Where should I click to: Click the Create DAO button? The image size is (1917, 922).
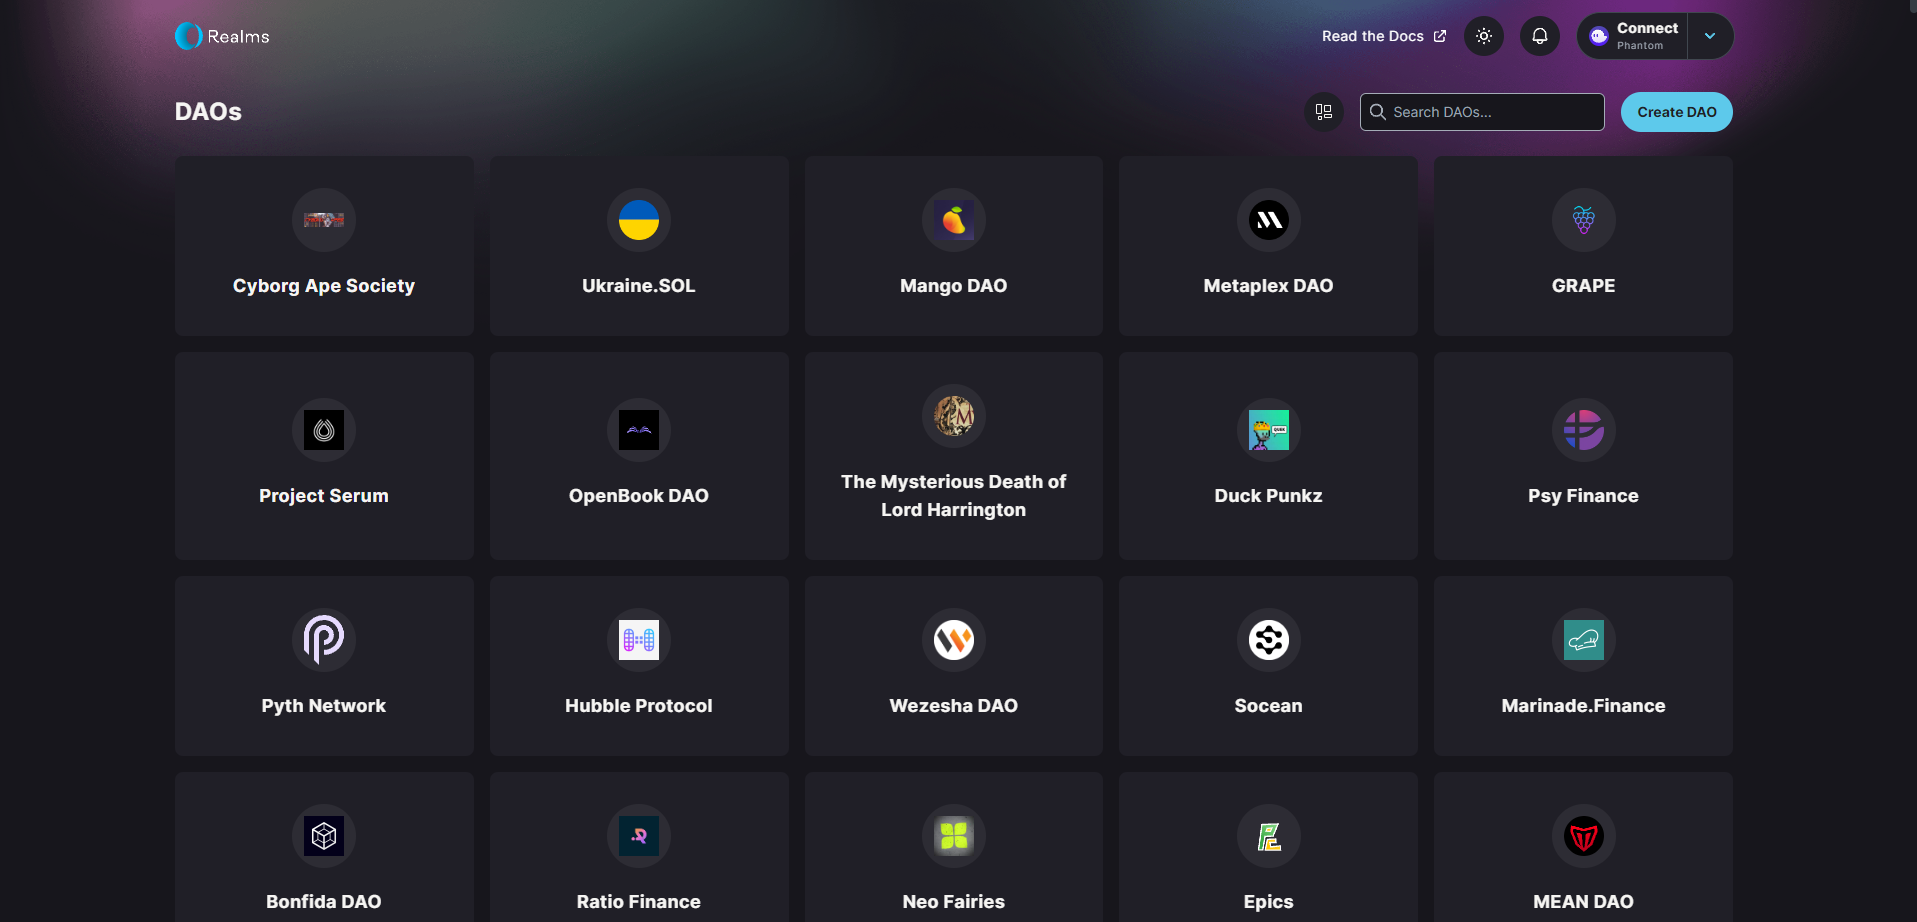[1677, 112]
